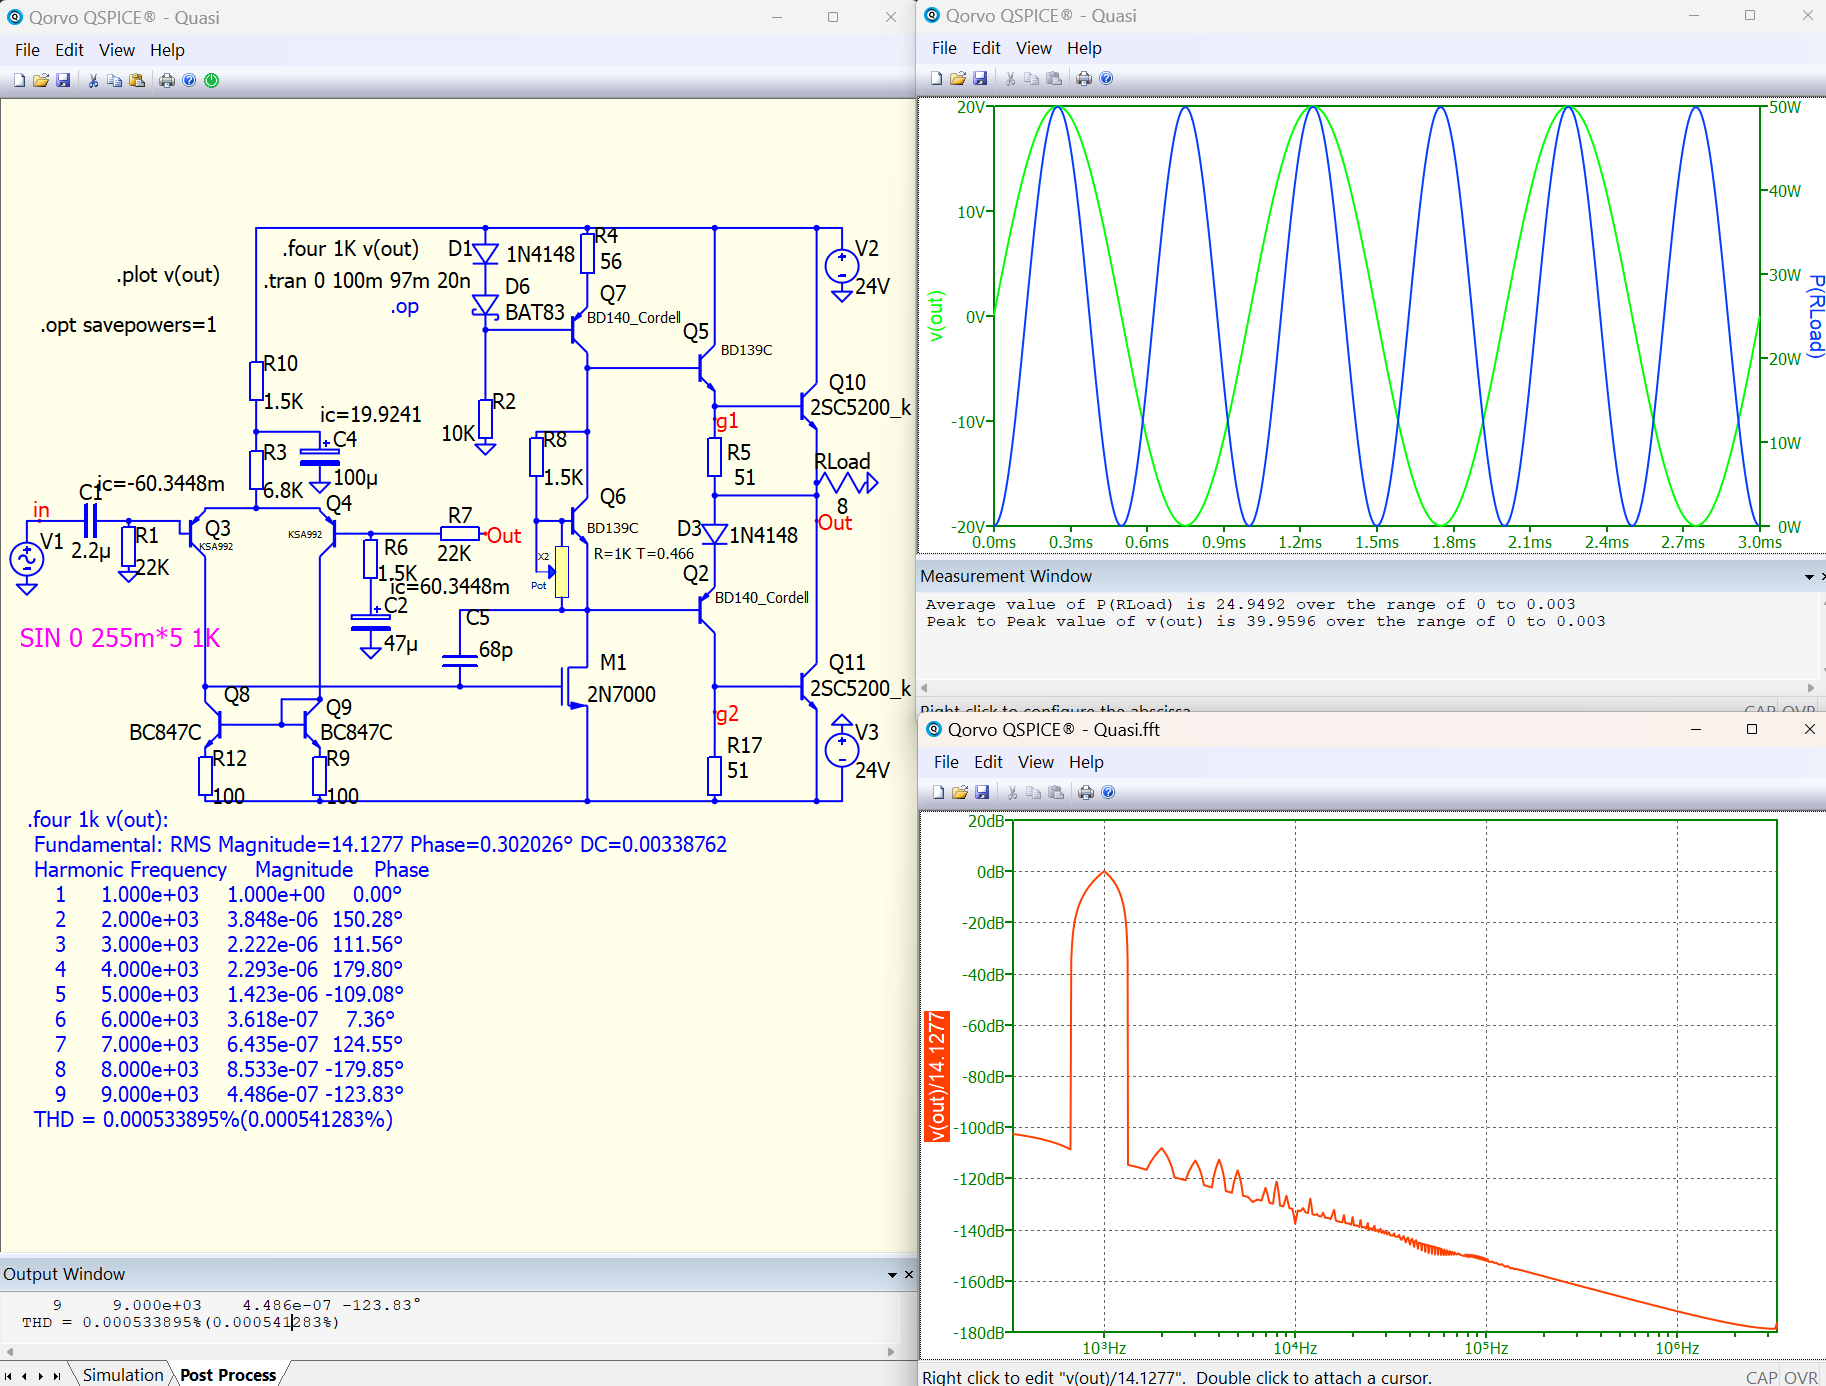Click Paste clipboard icon in schematic window toolbar

(x=137, y=80)
